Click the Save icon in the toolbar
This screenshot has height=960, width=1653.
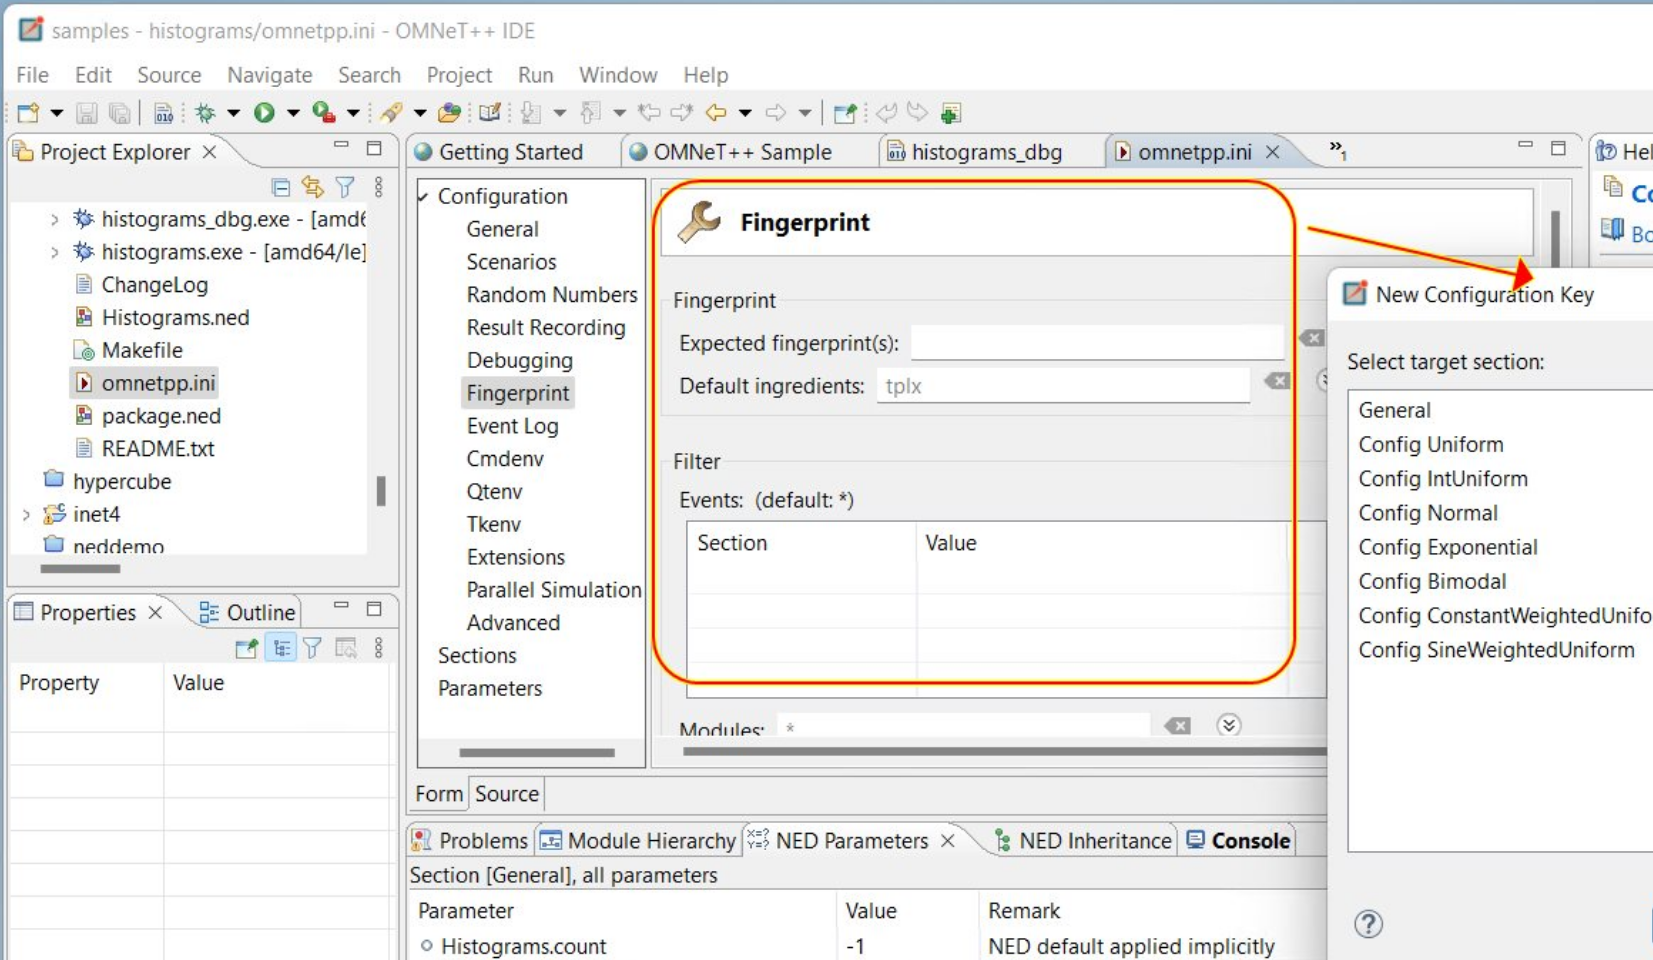pos(86,112)
